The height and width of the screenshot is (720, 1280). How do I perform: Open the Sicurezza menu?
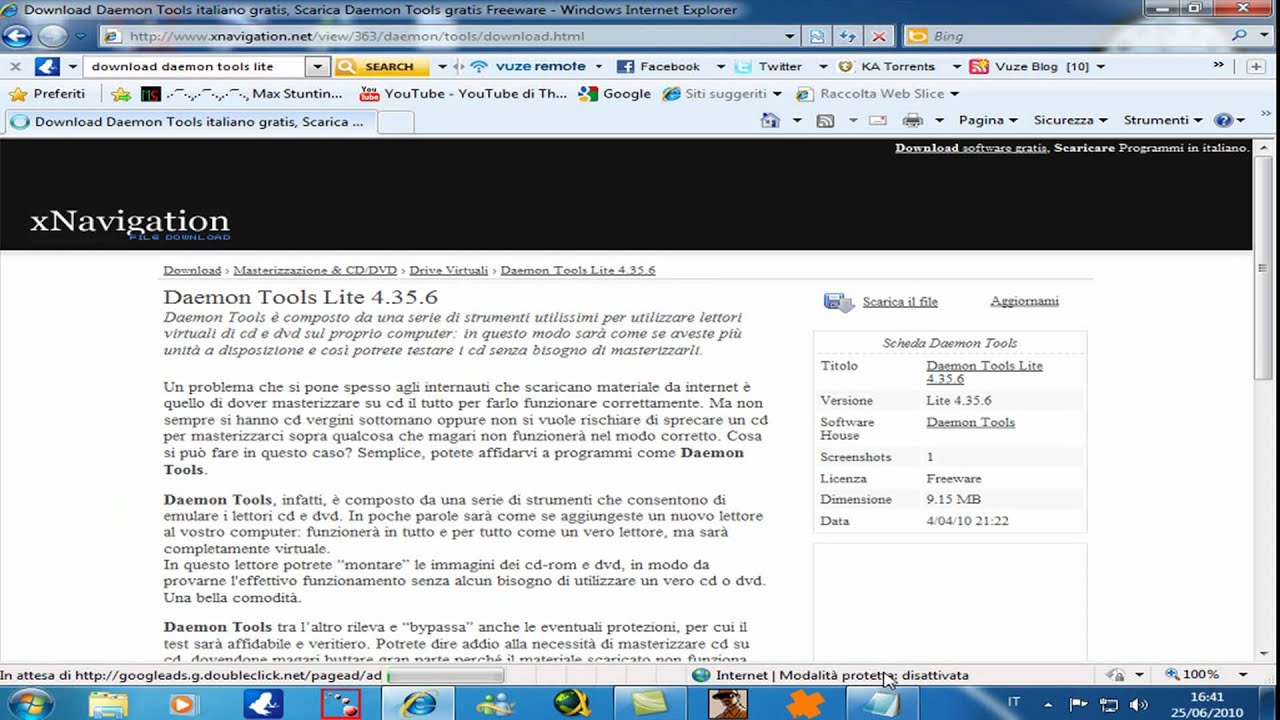(x=1070, y=120)
